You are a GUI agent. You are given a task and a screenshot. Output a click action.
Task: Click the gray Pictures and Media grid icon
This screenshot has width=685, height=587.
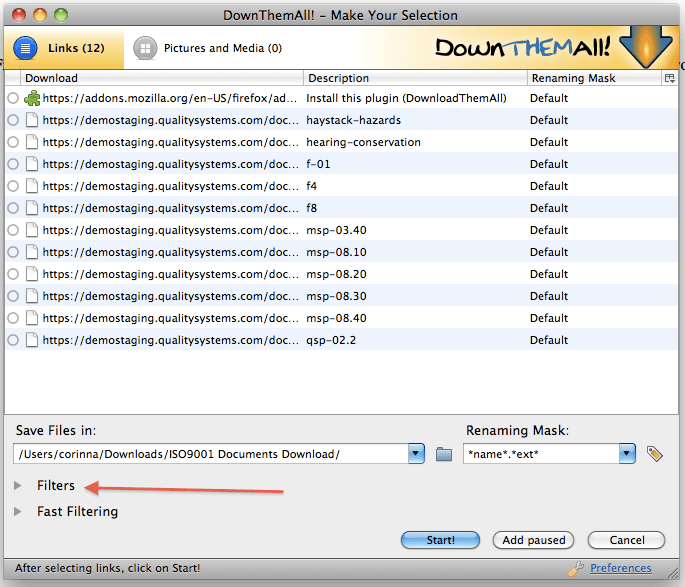tap(145, 48)
